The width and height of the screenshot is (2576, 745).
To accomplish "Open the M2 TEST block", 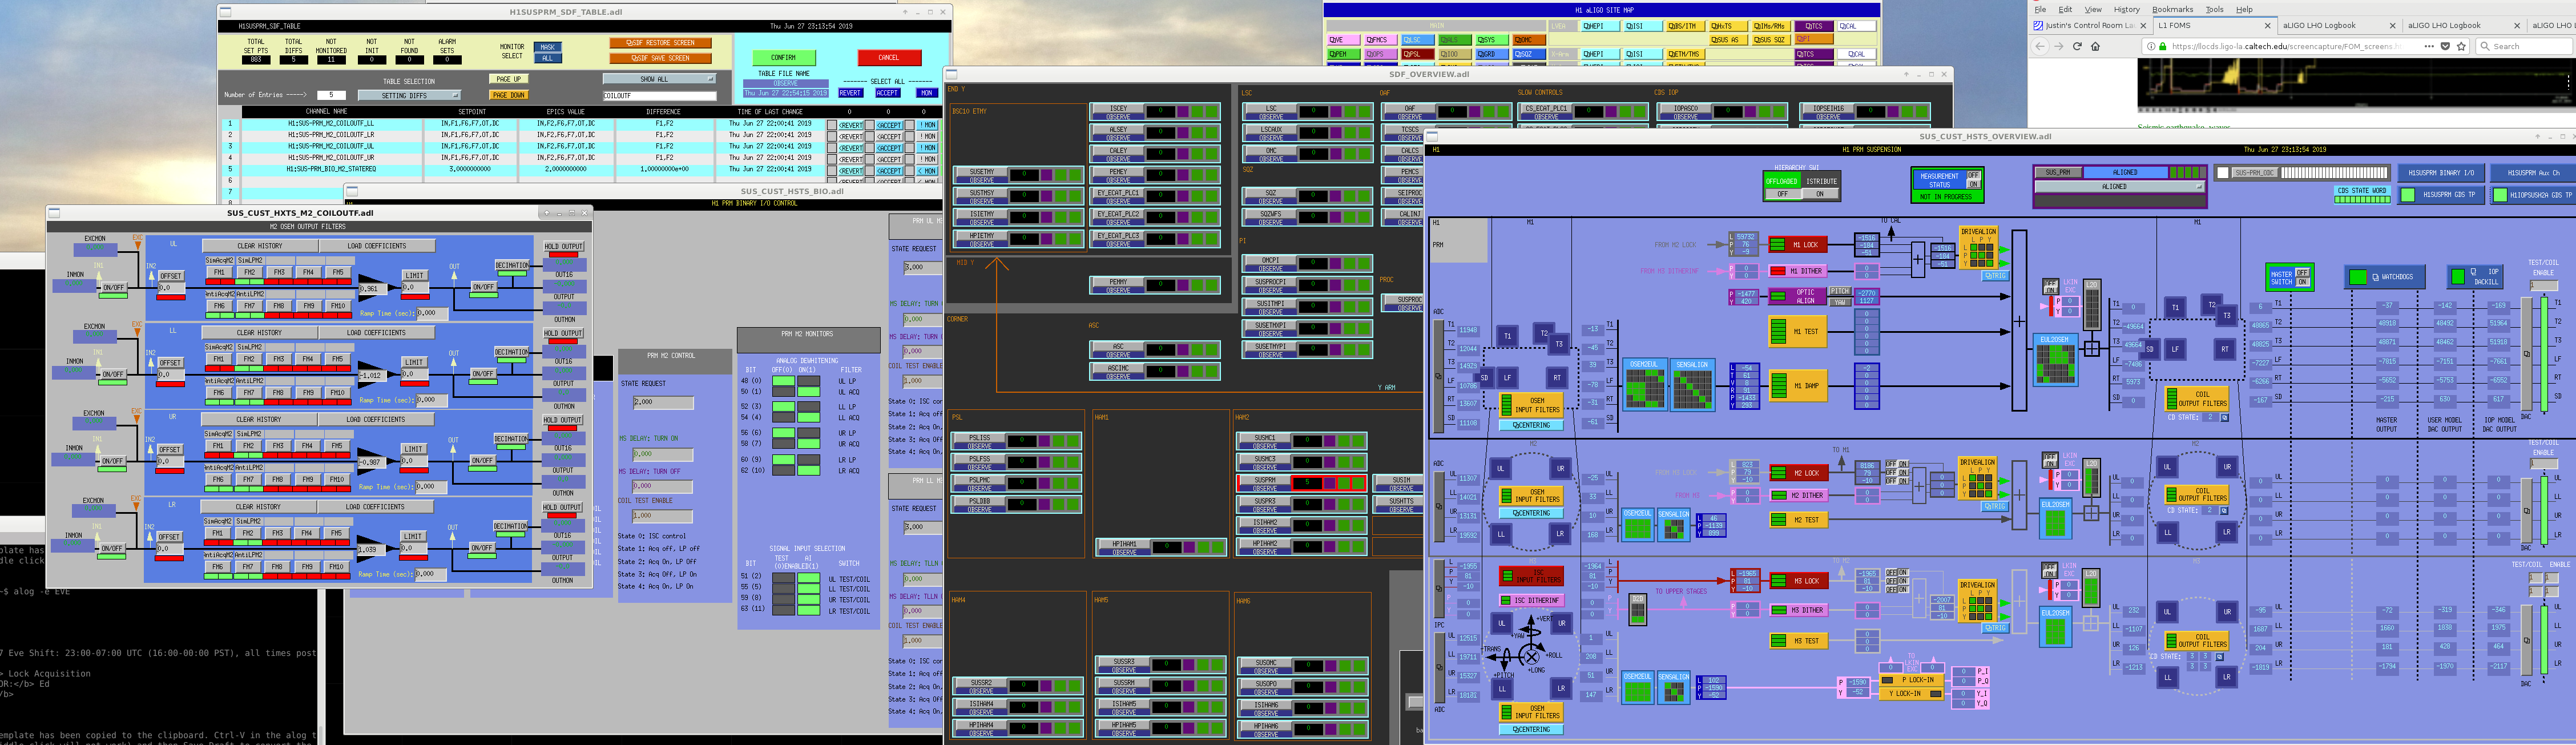I will point(1799,520).
